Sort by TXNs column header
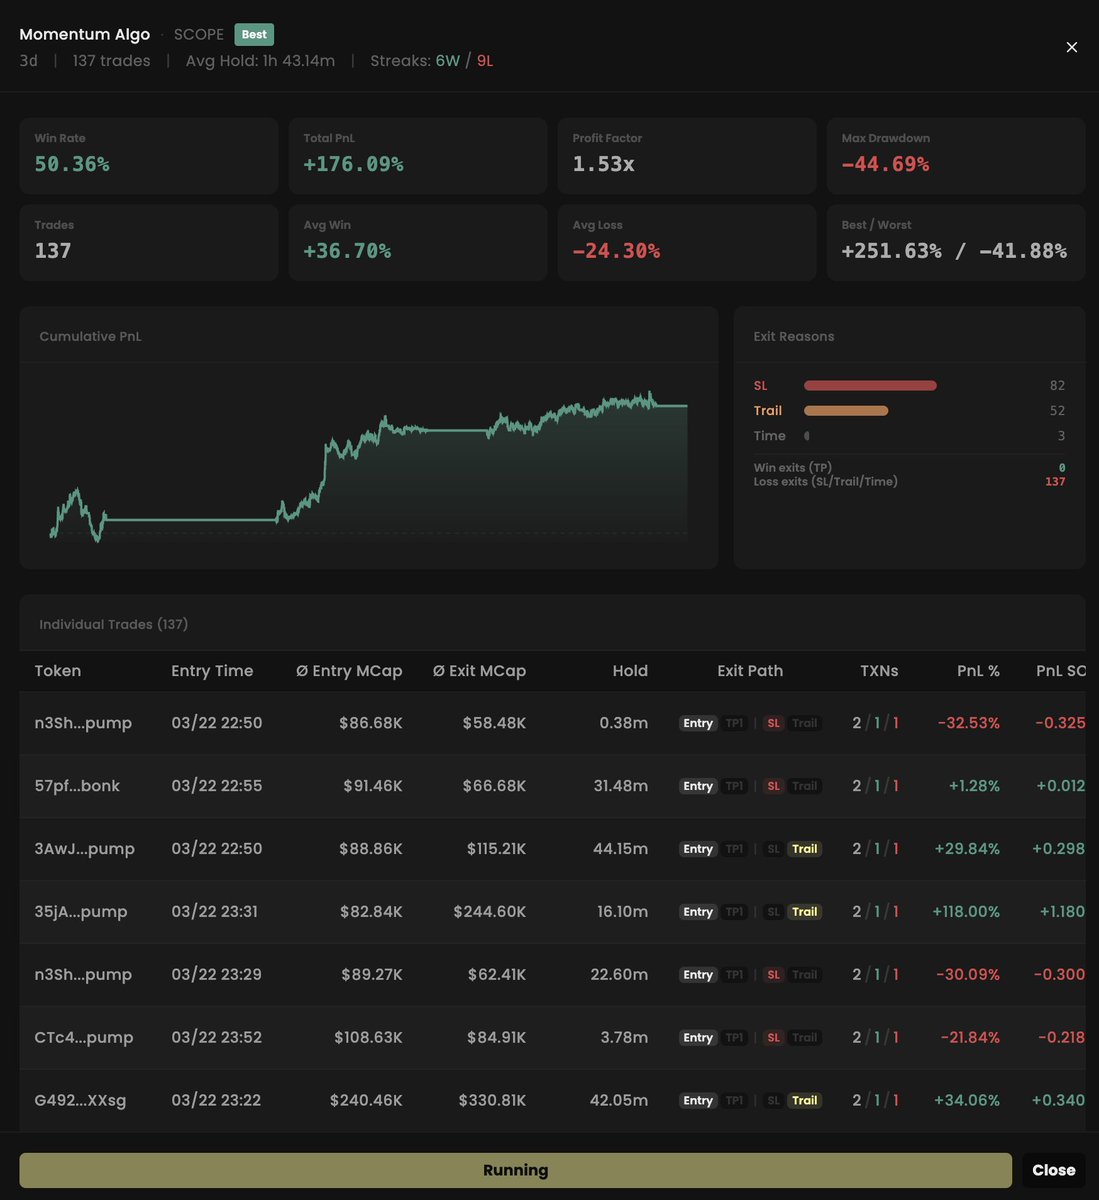 click(879, 671)
